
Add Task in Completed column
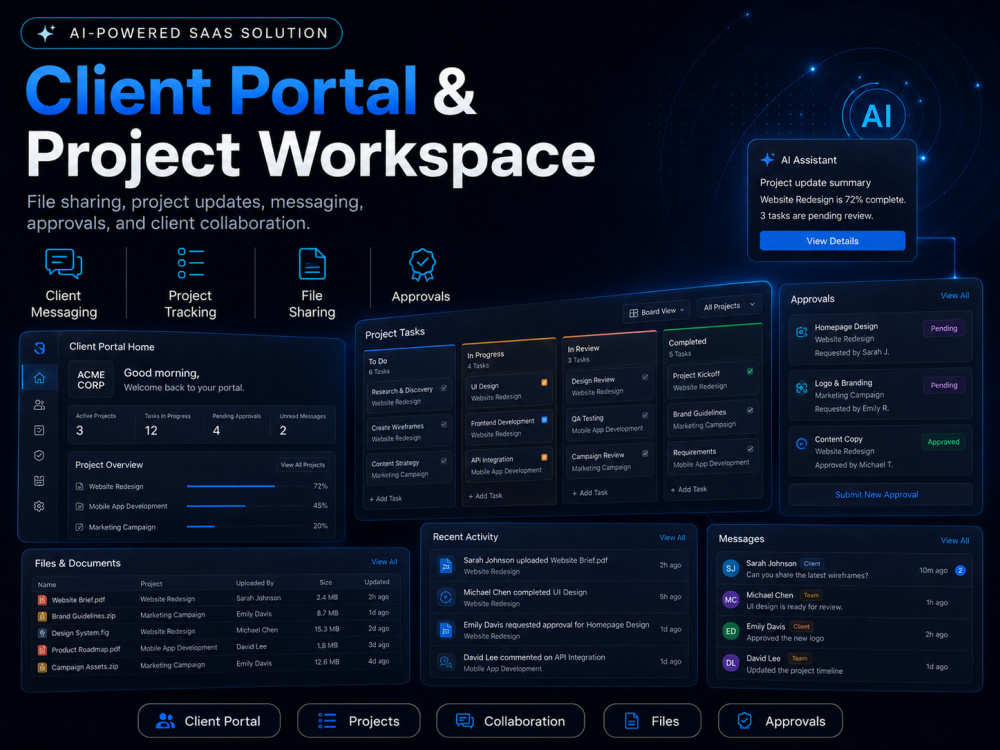[x=689, y=489]
